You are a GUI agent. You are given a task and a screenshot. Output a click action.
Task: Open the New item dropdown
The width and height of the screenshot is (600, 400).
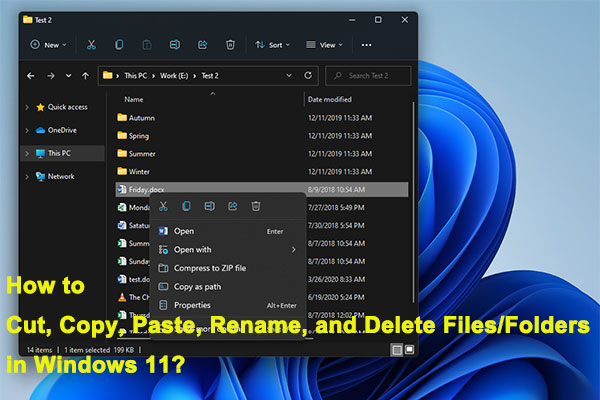tap(49, 45)
